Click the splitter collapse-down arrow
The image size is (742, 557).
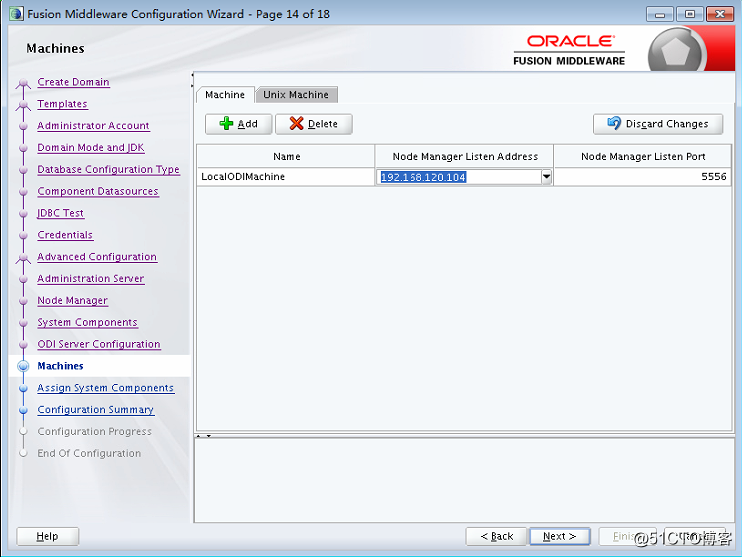click(209, 436)
